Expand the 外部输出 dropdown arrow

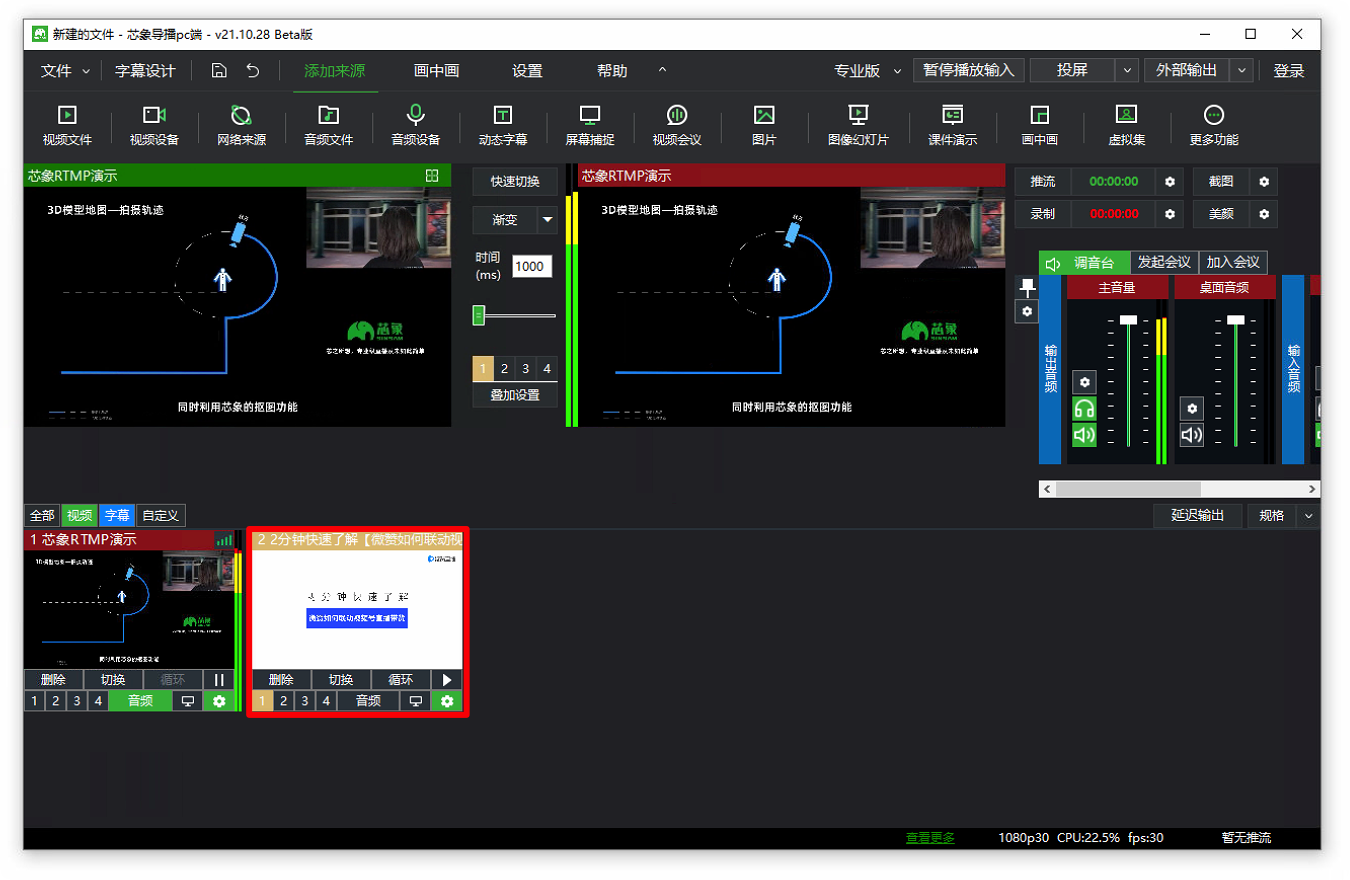[1242, 70]
